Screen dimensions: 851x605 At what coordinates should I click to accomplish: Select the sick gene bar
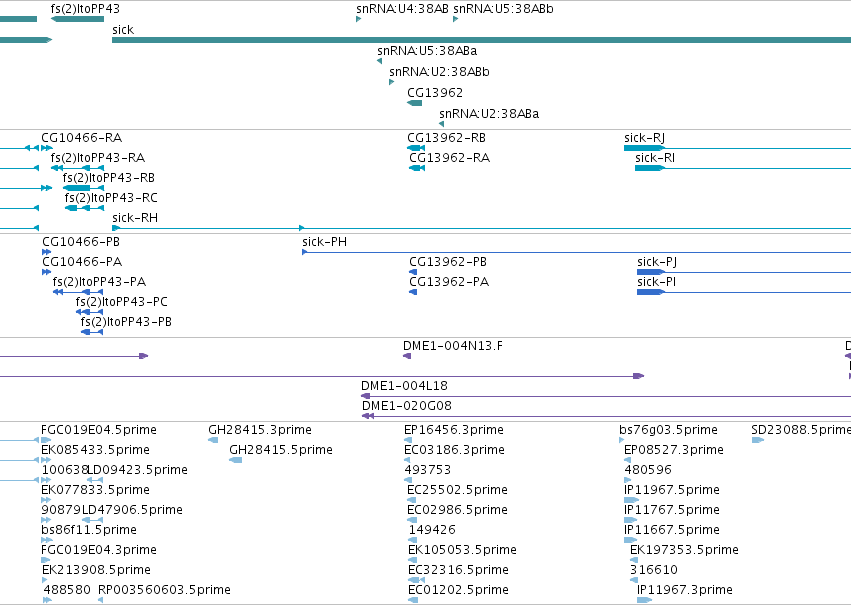coord(481,40)
